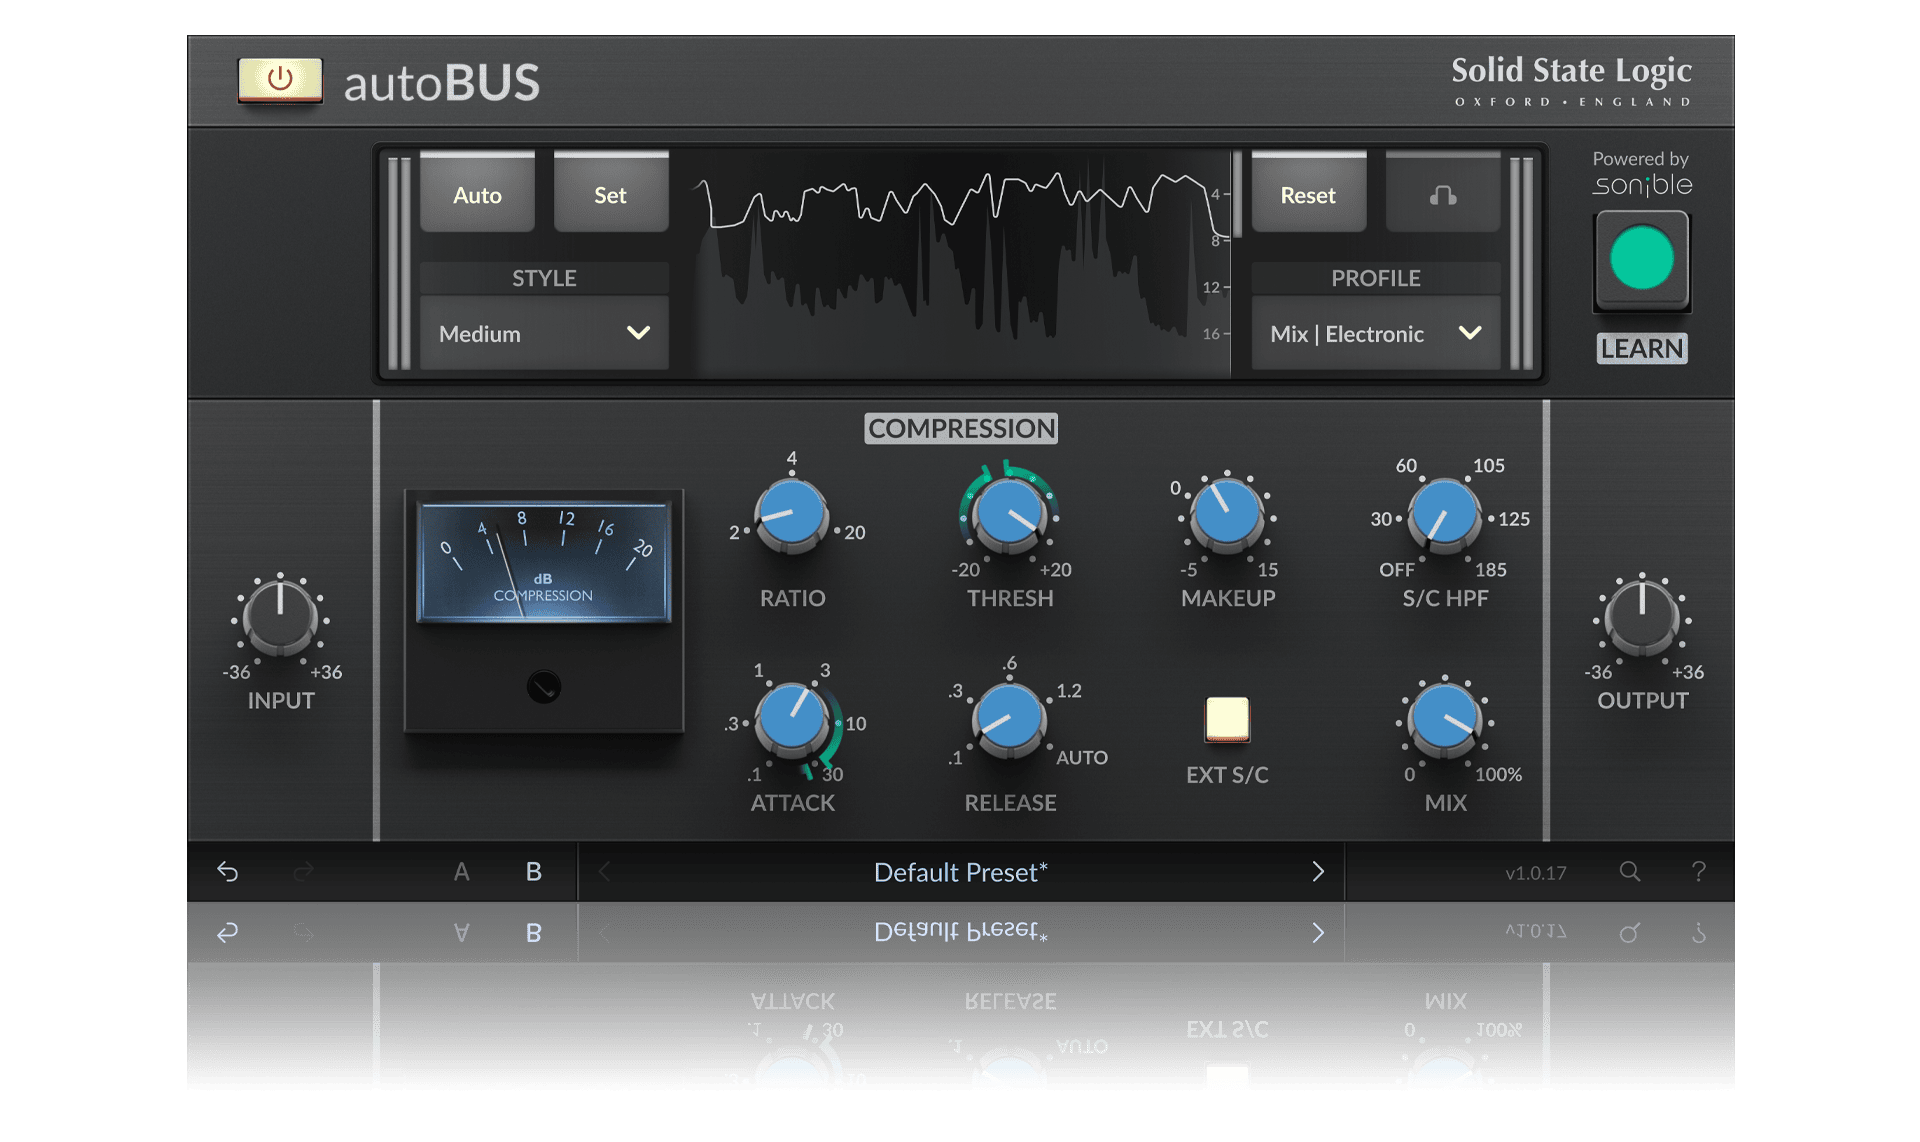Open the STYLE Medium dropdown
The width and height of the screenshot is (1920, 1142).
(544, 334)
